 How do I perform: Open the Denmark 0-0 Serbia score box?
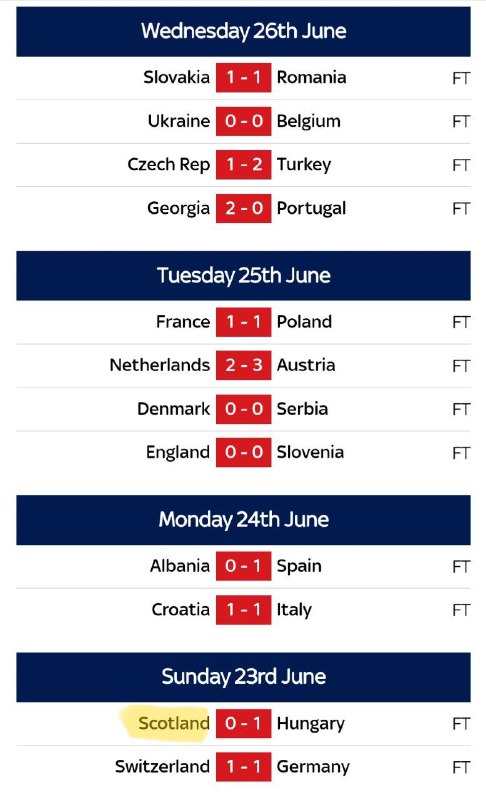pyautogui.click(x=243, y=409)
